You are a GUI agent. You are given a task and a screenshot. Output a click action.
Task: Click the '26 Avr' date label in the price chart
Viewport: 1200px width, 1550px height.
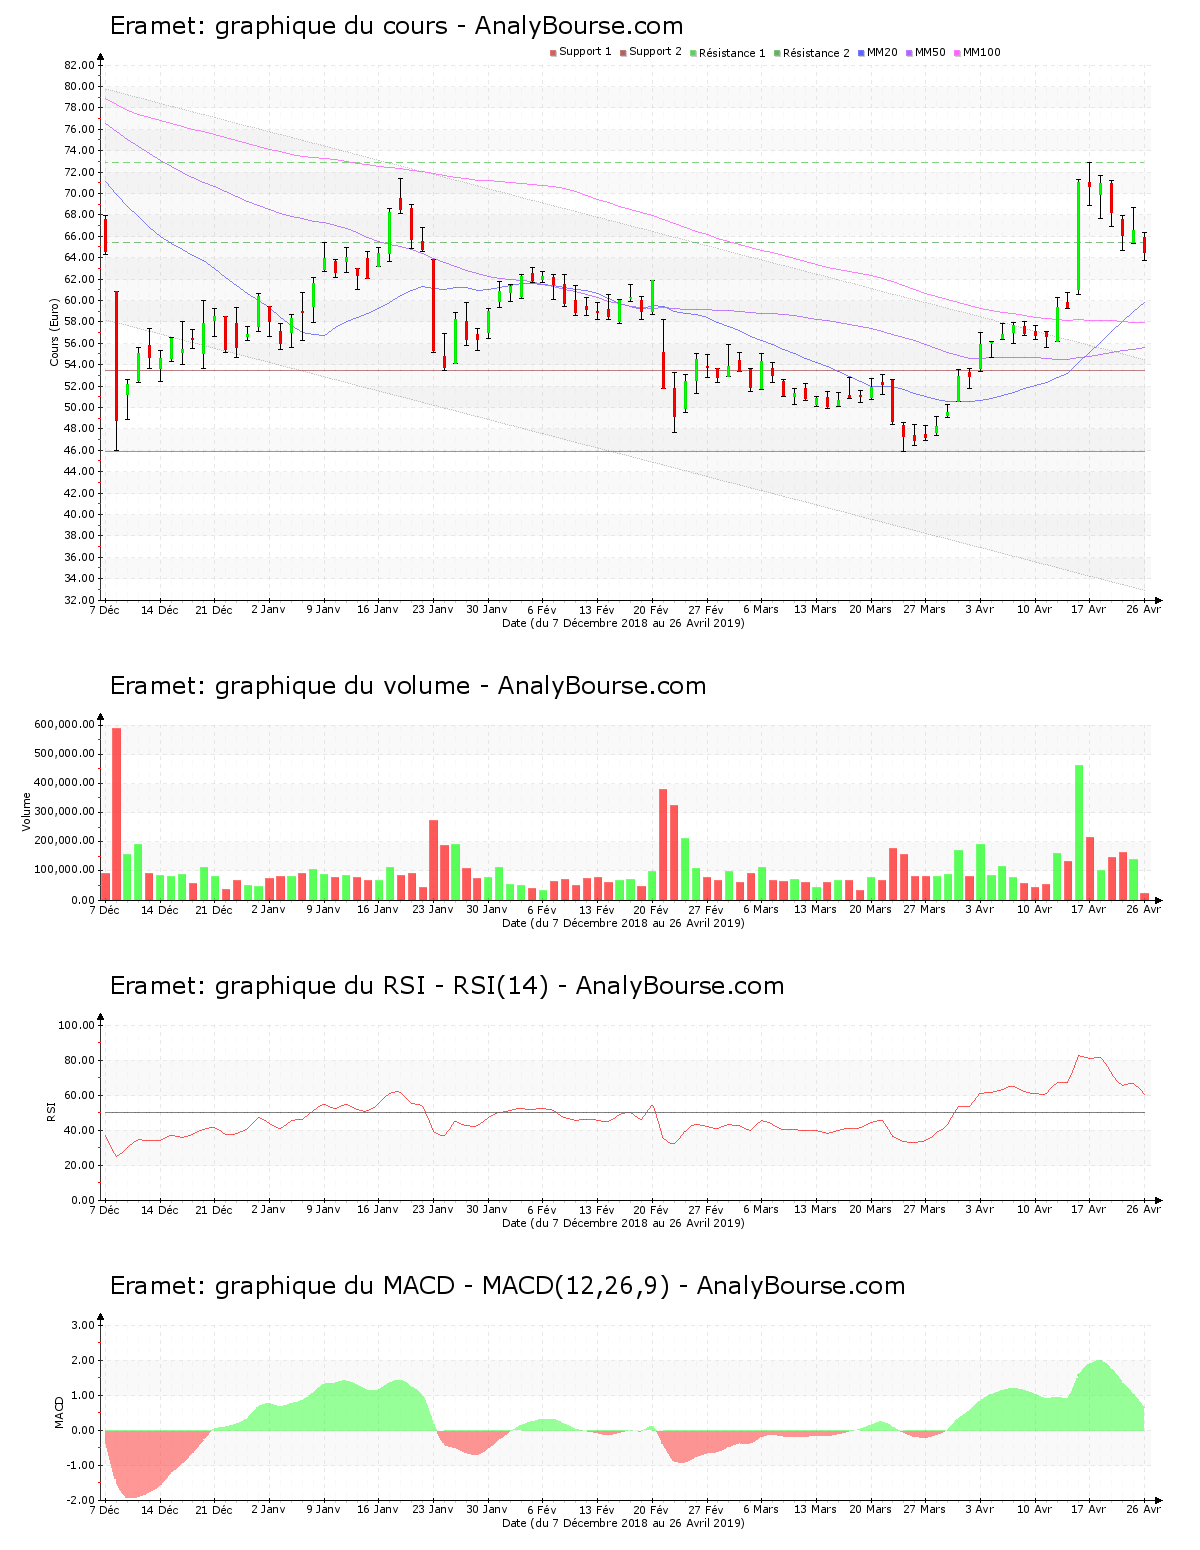(1144, 610)
